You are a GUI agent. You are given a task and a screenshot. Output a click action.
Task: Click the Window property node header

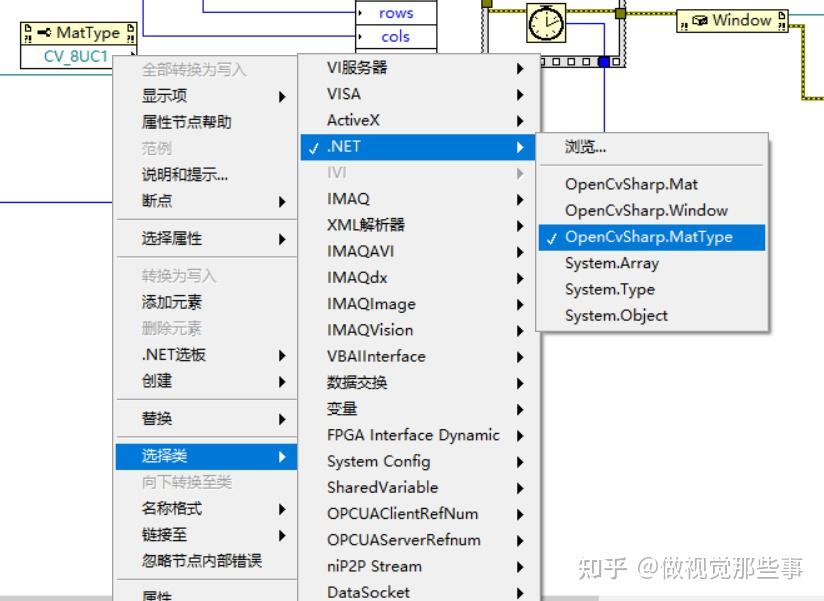point(733,21)
